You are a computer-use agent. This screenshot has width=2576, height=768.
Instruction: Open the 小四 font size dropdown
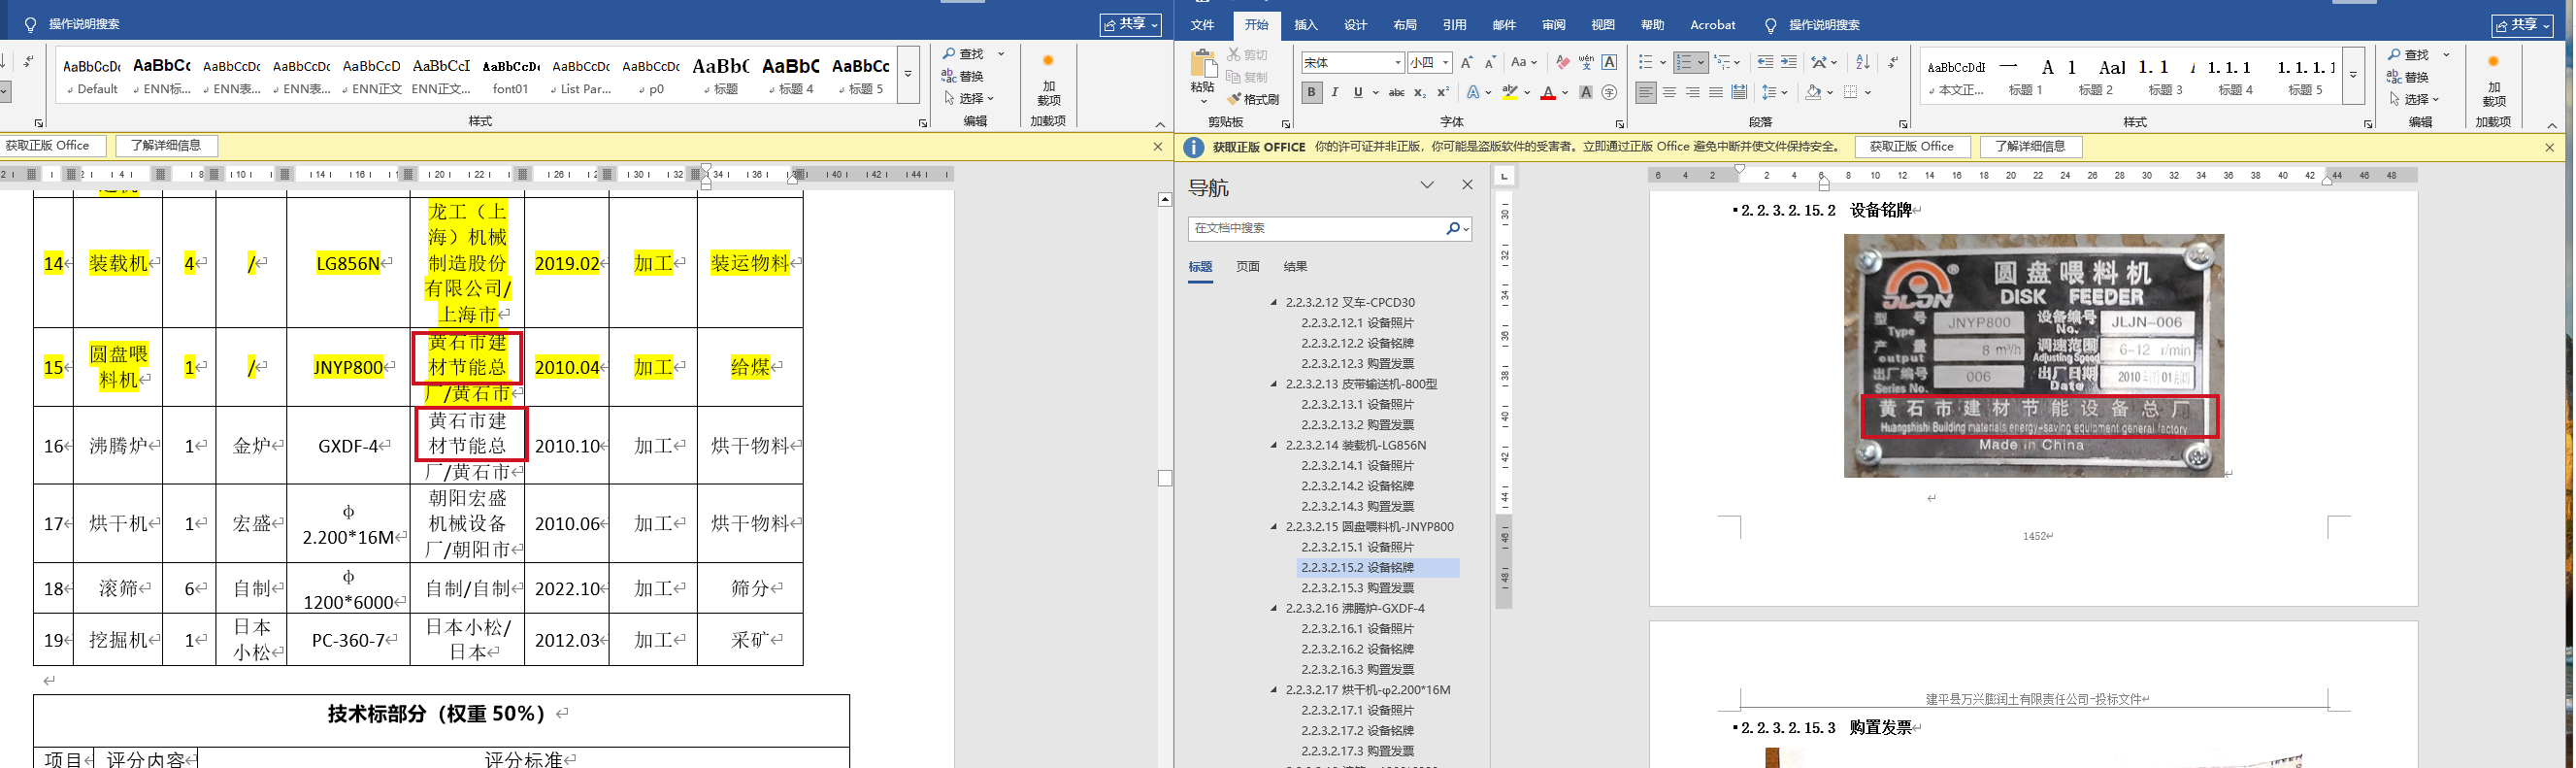pos(1445,63)
